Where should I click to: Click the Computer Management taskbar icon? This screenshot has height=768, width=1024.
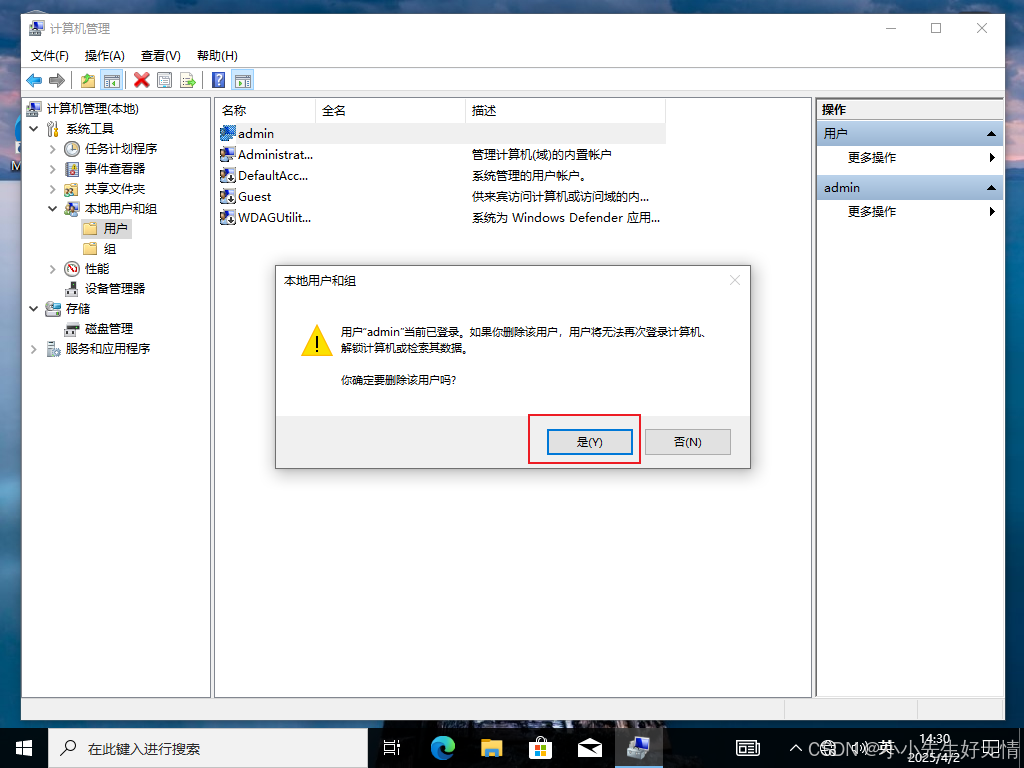(639, 748)
